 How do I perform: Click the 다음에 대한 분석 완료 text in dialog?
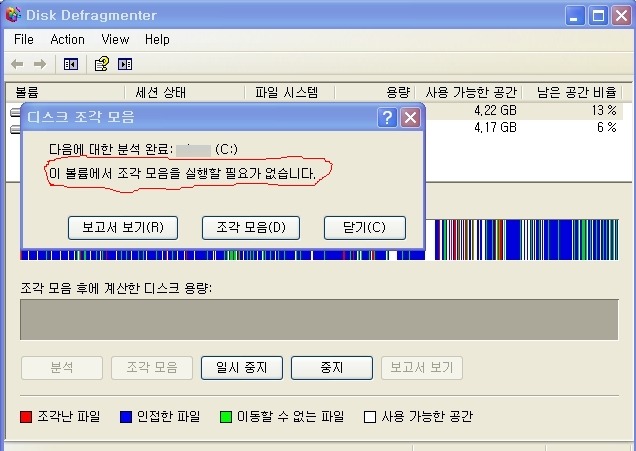(111, 150)
